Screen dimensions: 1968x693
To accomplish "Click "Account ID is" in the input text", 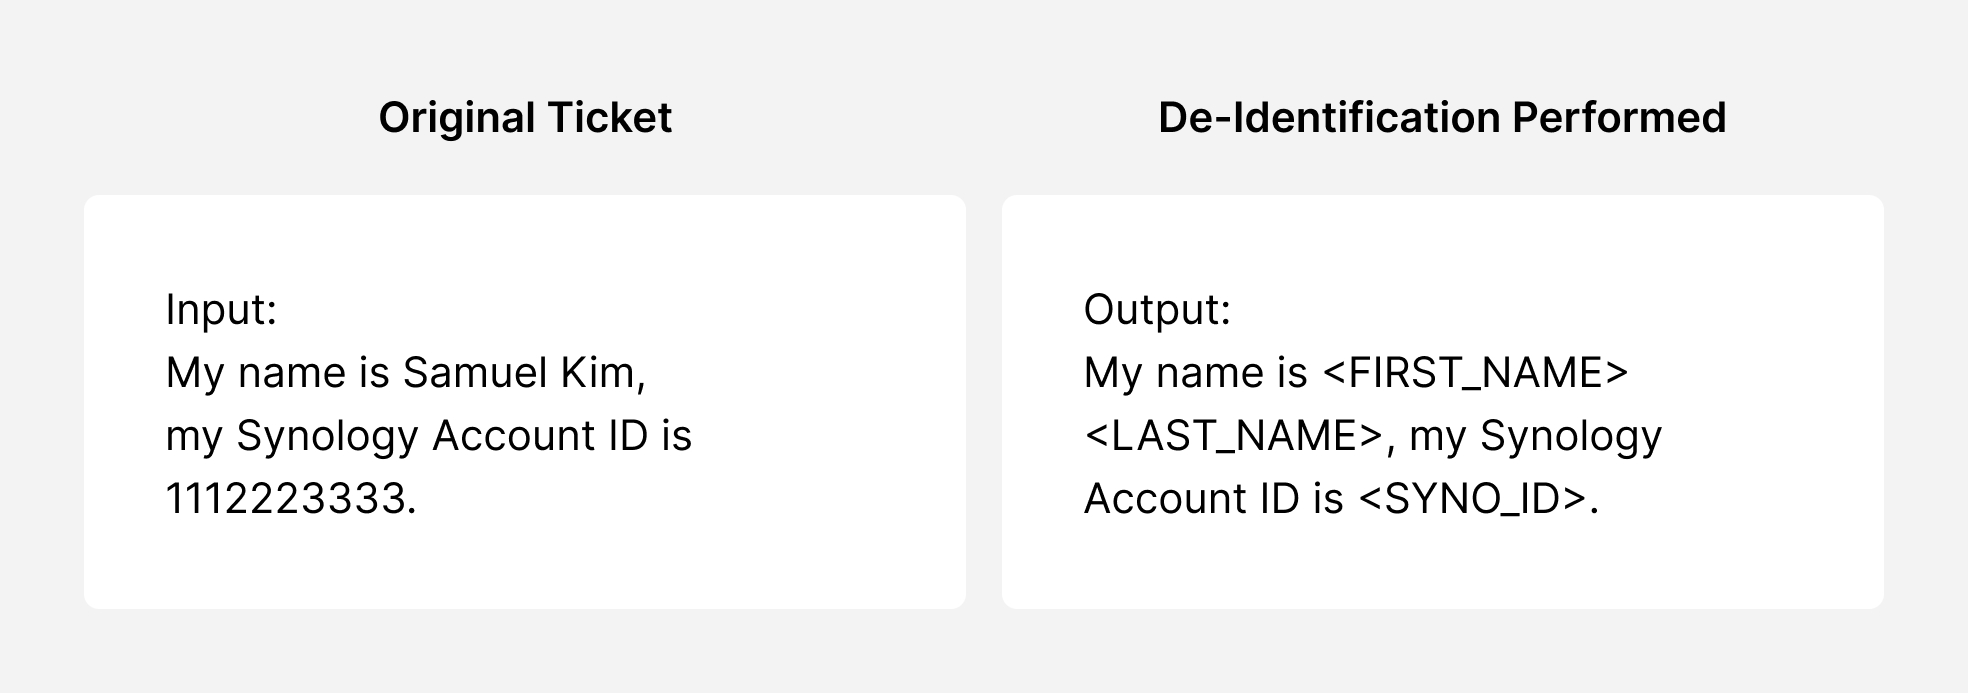I will coord(562,436).
